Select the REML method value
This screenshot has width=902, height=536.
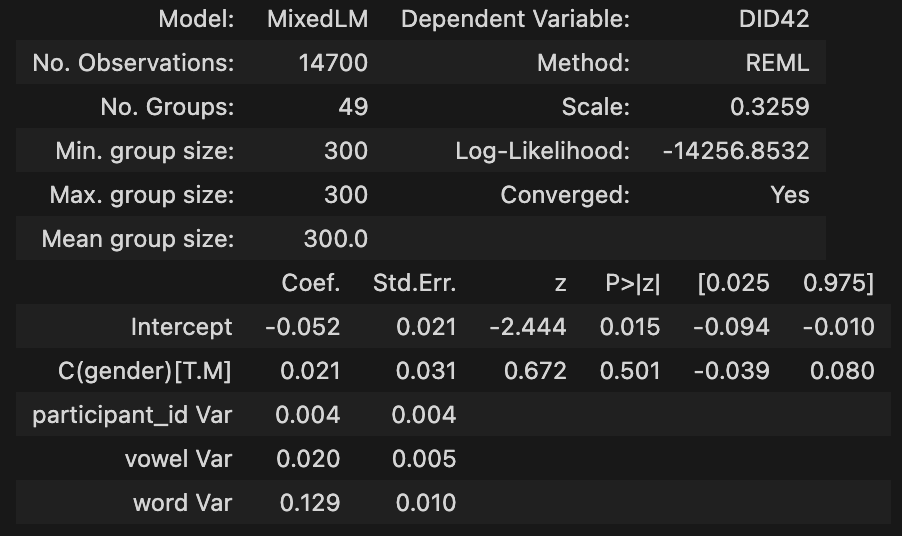pyautogui.click(x=777, y=63)
